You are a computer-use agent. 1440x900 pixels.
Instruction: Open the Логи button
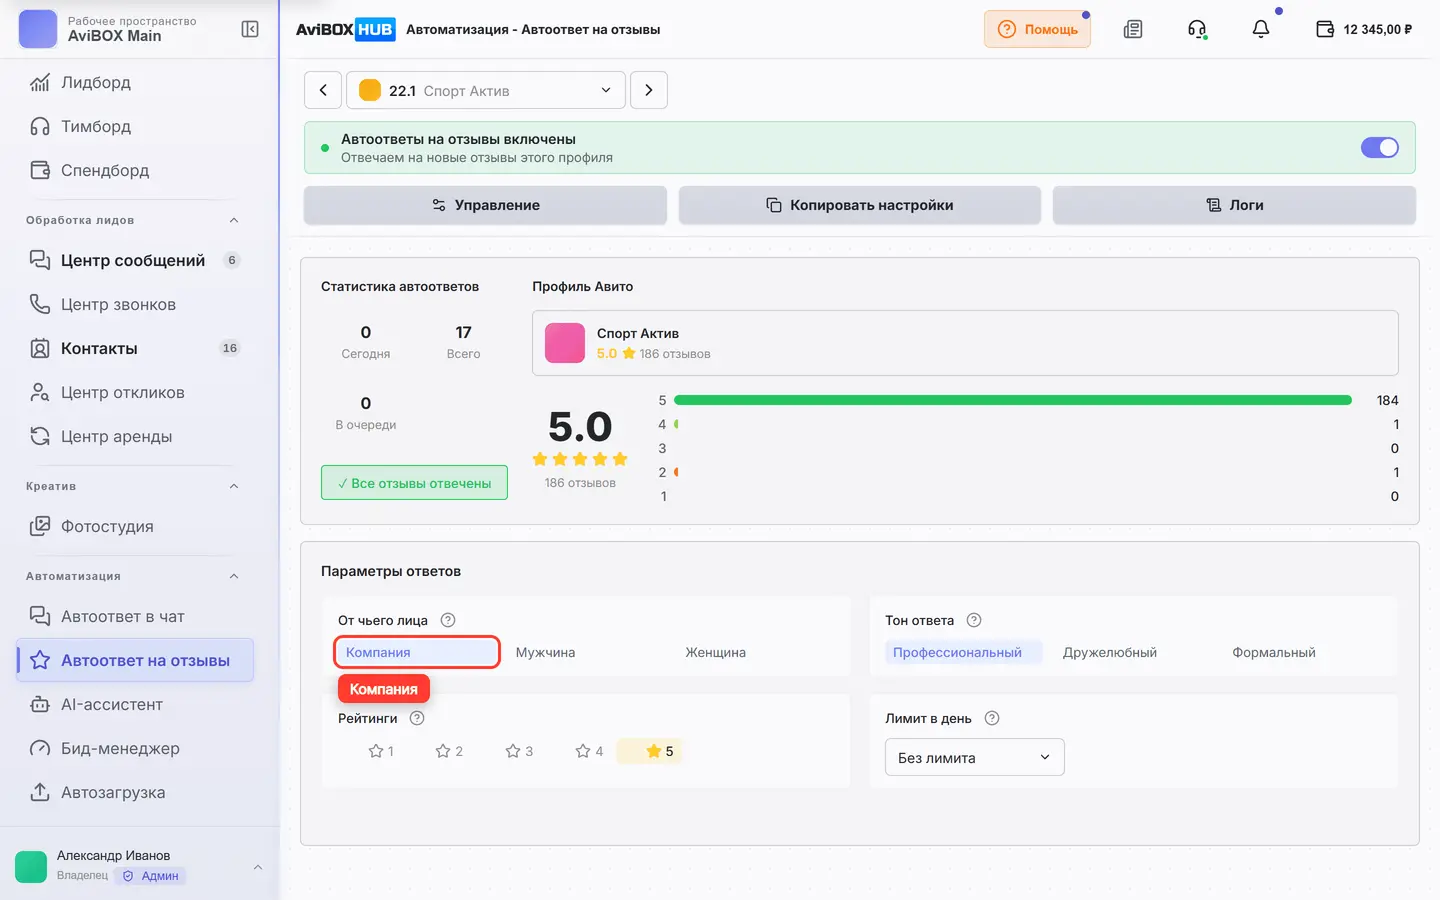1234,205
